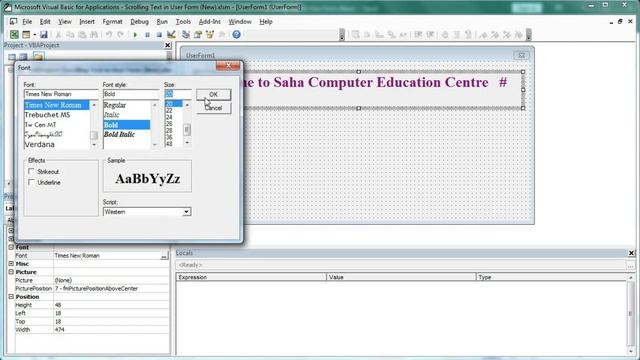Enable the Strikeout checkbox

(31, 171)
